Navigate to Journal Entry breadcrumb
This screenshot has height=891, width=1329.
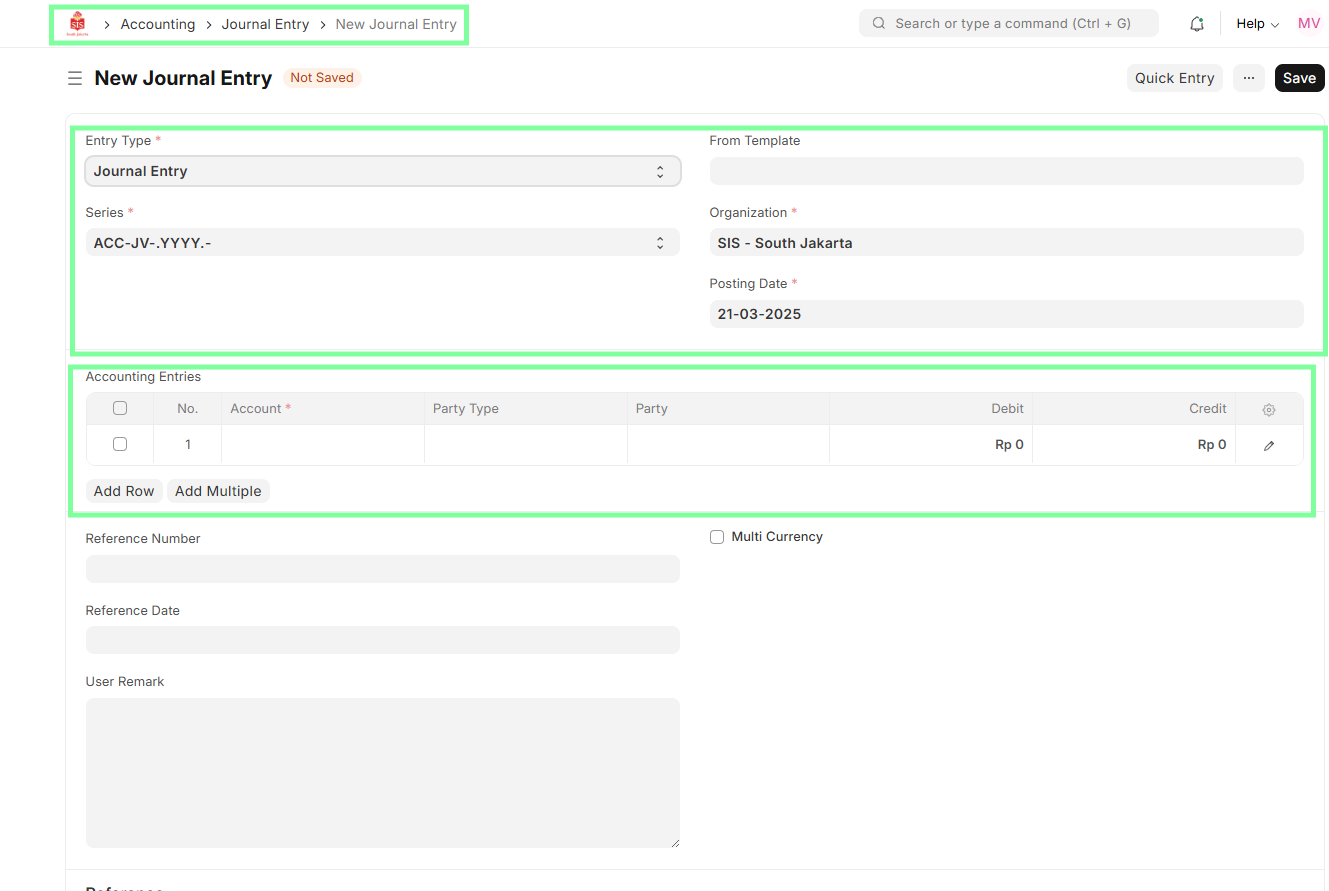pyautogui.click(x=265, y=24)
